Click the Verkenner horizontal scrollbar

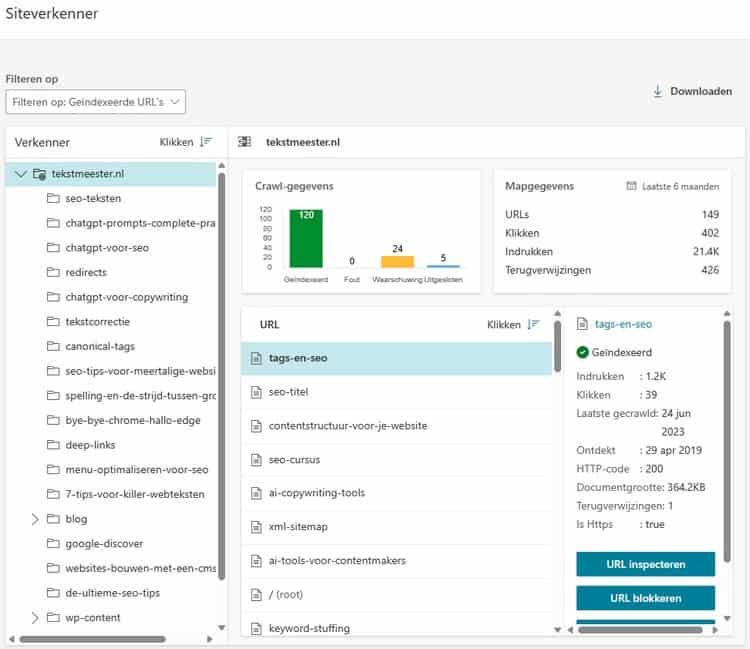[x=92, y=639]
